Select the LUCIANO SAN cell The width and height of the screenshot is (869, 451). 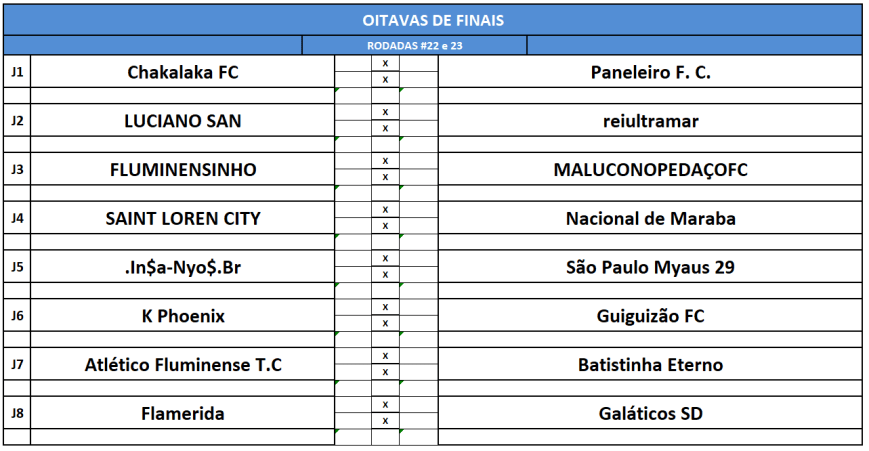pyautogui.click(x=183, y=121)
